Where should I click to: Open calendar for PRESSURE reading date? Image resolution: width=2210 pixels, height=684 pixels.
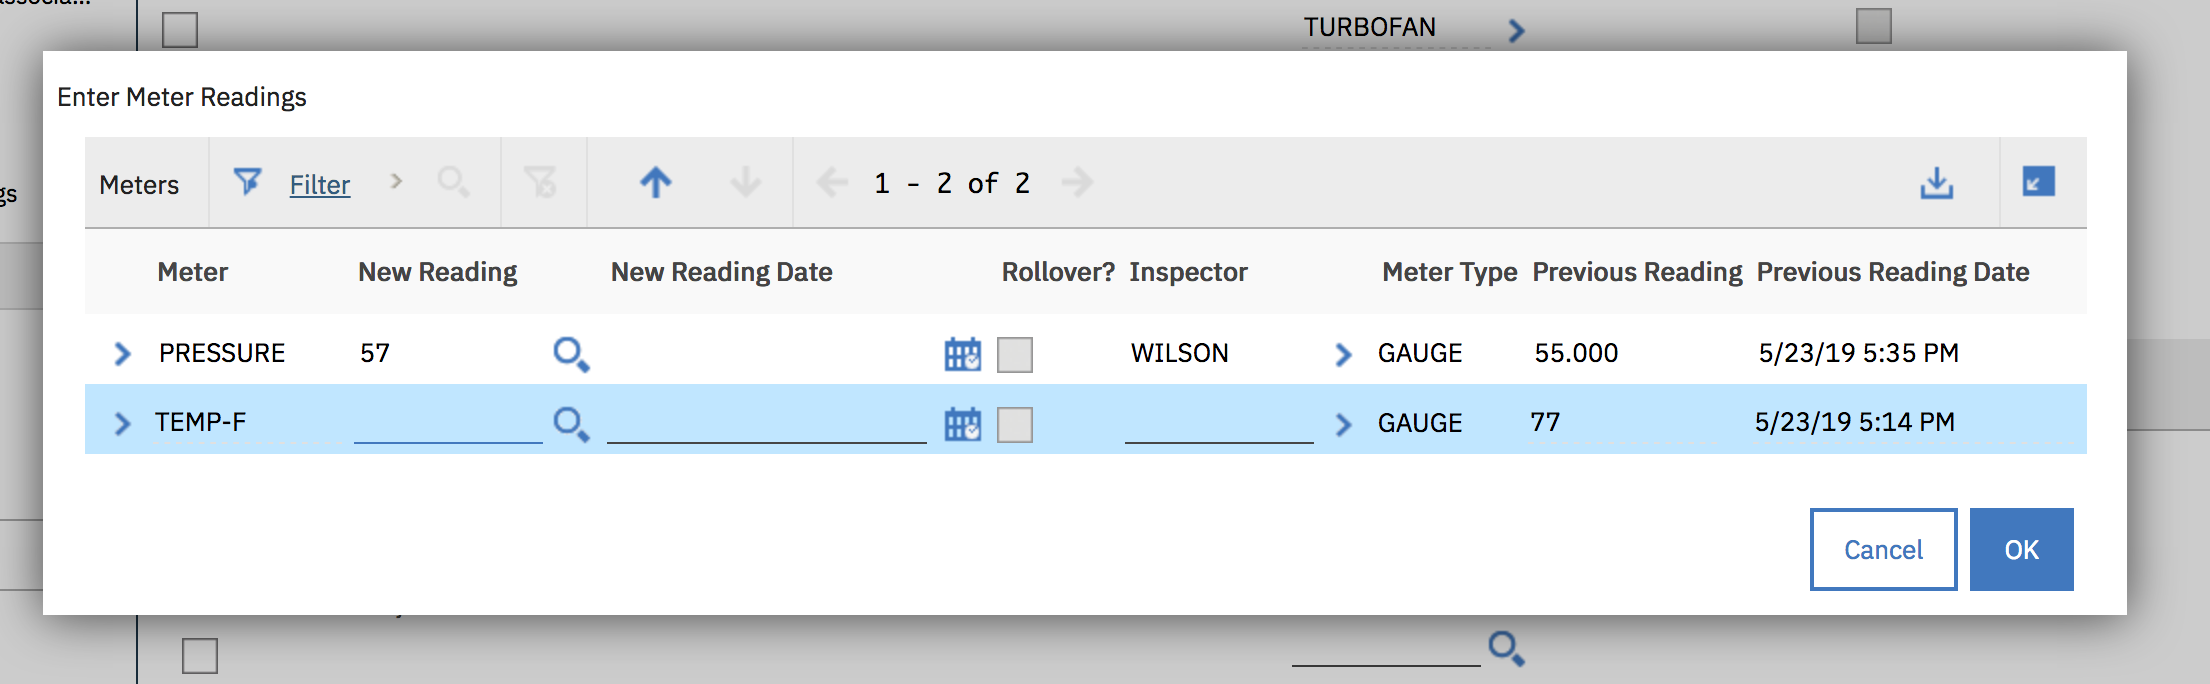[963, 354]
